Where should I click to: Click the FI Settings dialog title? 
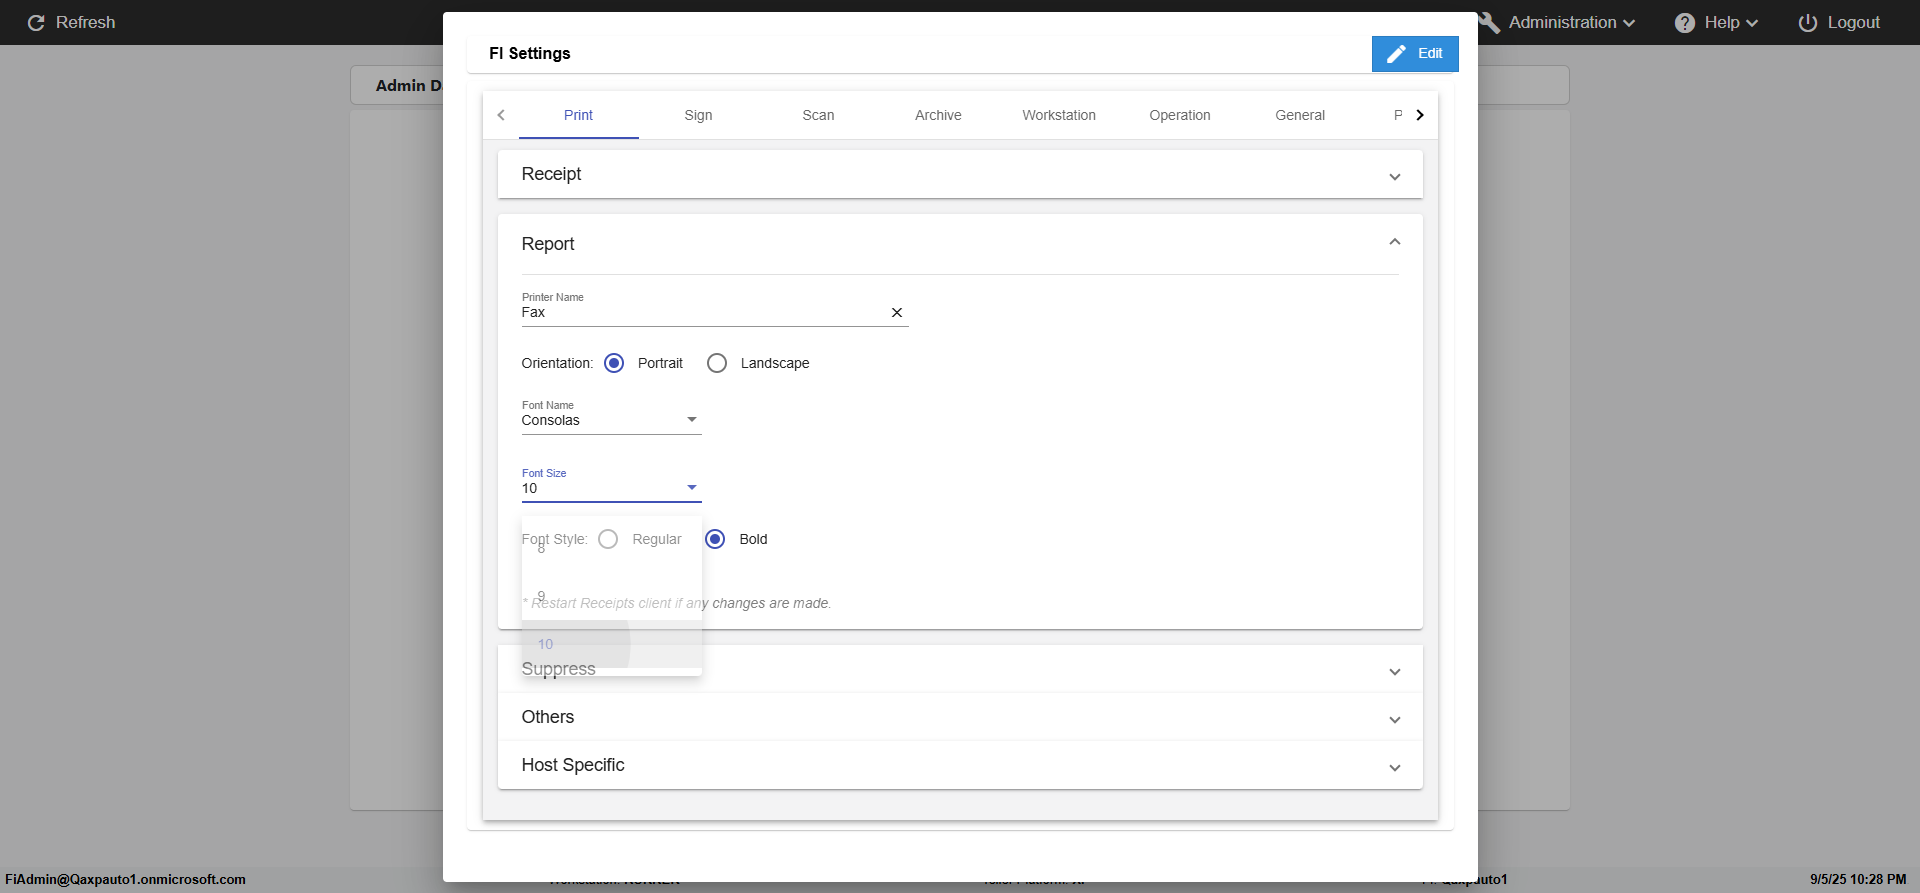530,54
